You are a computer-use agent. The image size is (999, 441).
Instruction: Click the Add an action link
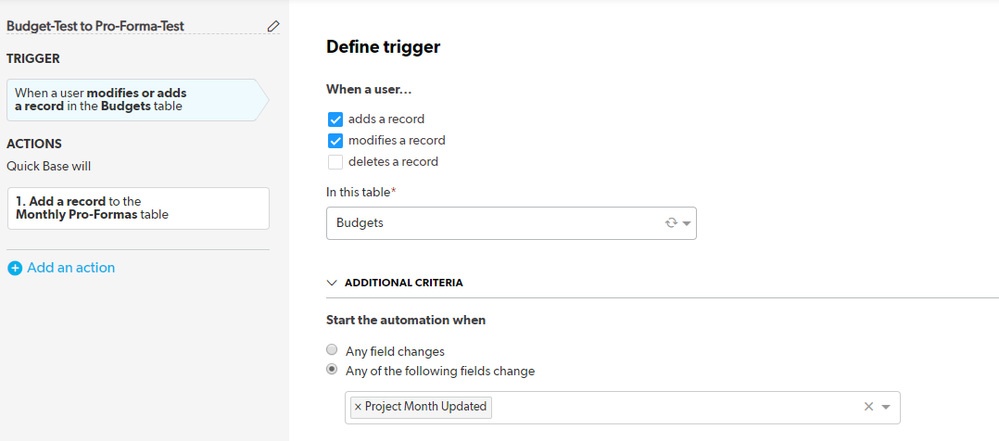(71, 268)
